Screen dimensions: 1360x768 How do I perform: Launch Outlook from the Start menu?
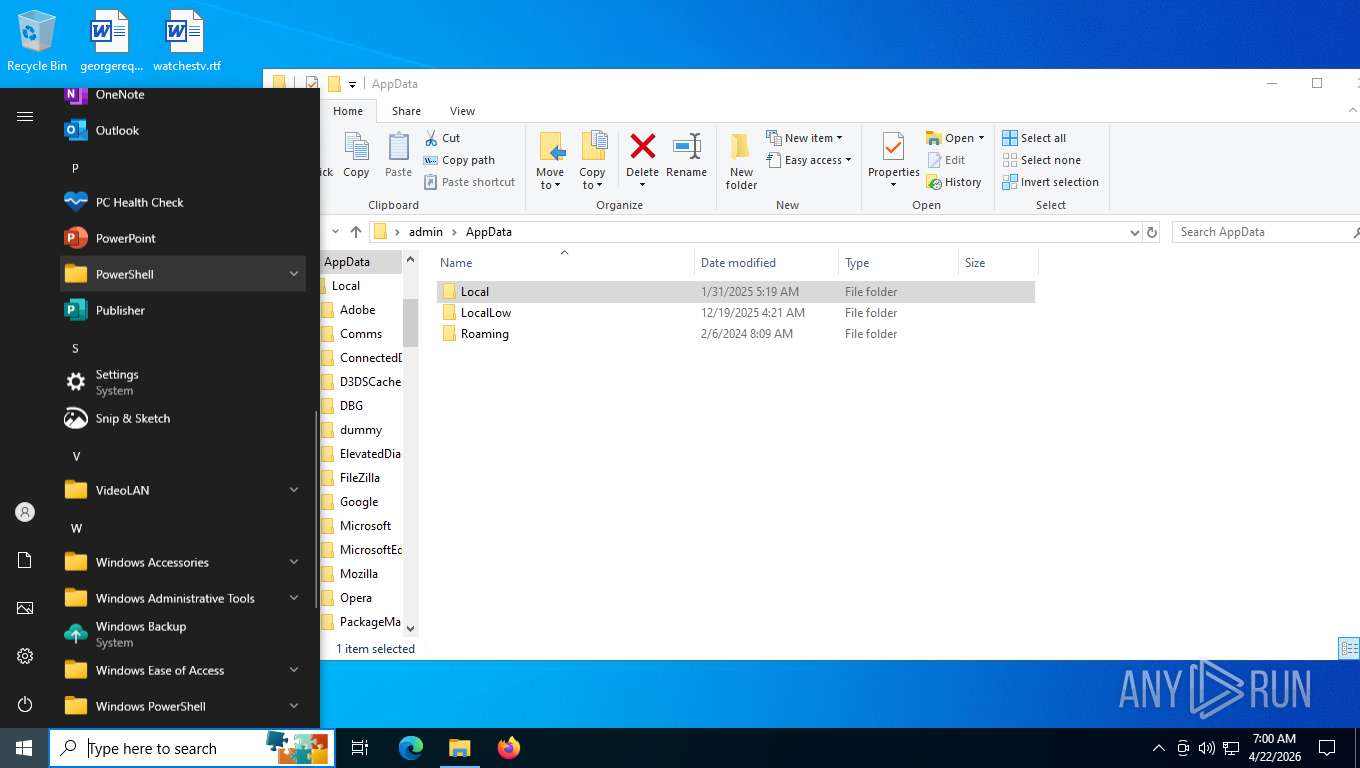pos(183,130)
